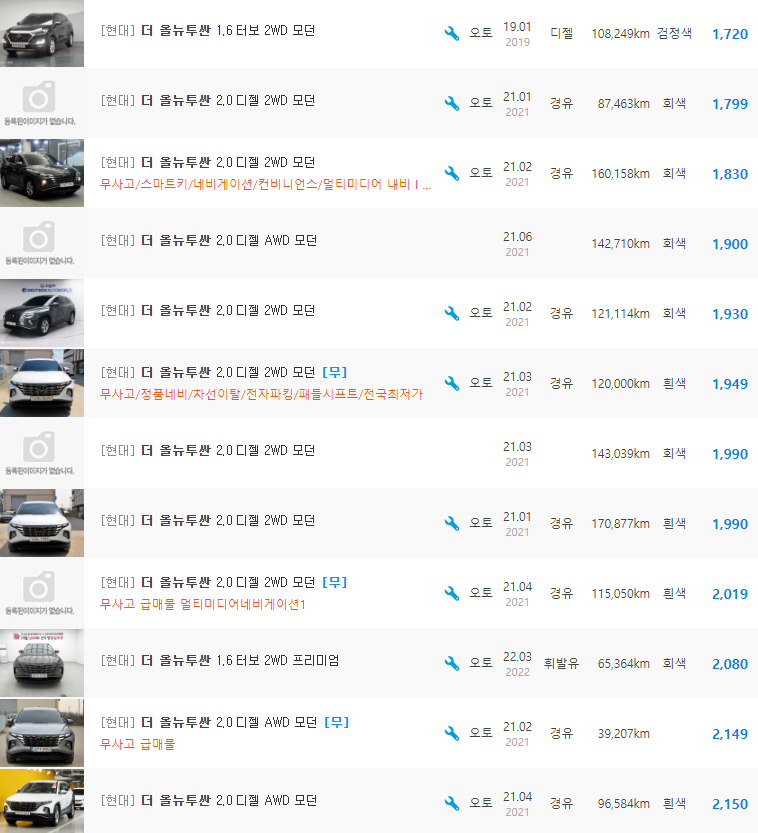This screenshot has height=833, width=758.
Task: Open gray Tucson photo for 121,114km listing
Action: point(42,313)
